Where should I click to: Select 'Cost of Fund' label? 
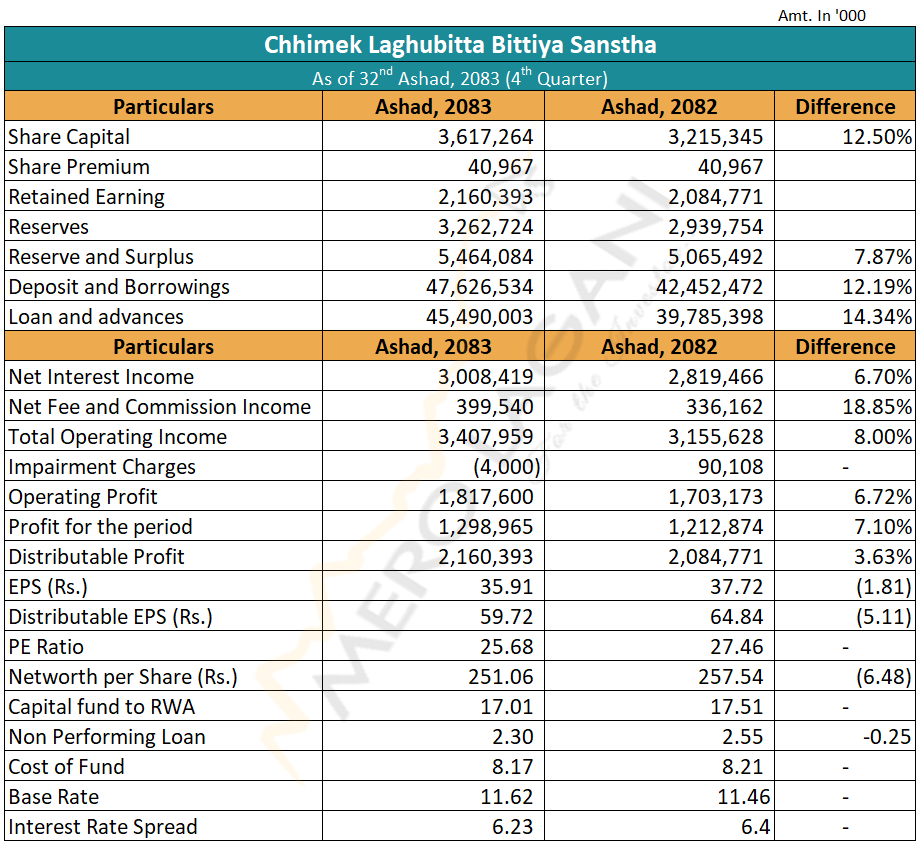click(66, 767)
